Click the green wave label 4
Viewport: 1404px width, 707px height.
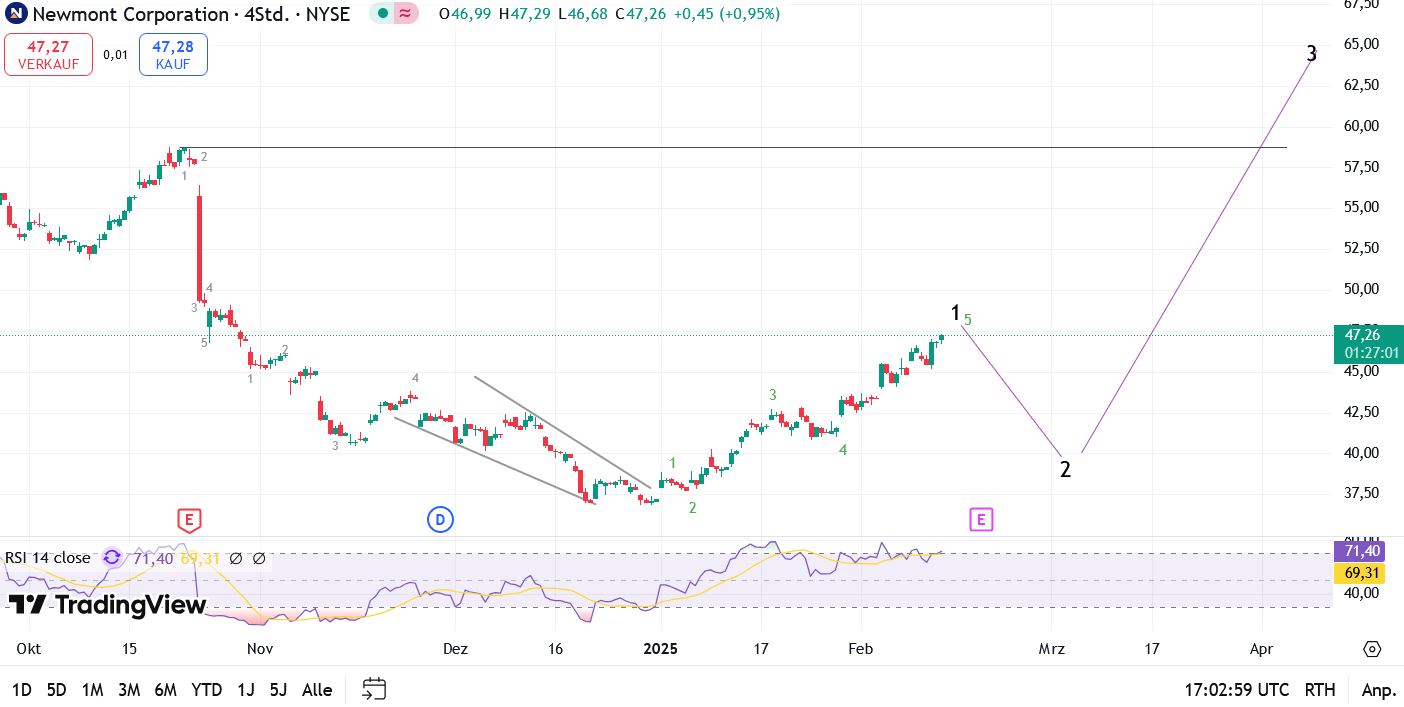click(x=843, y=450)
